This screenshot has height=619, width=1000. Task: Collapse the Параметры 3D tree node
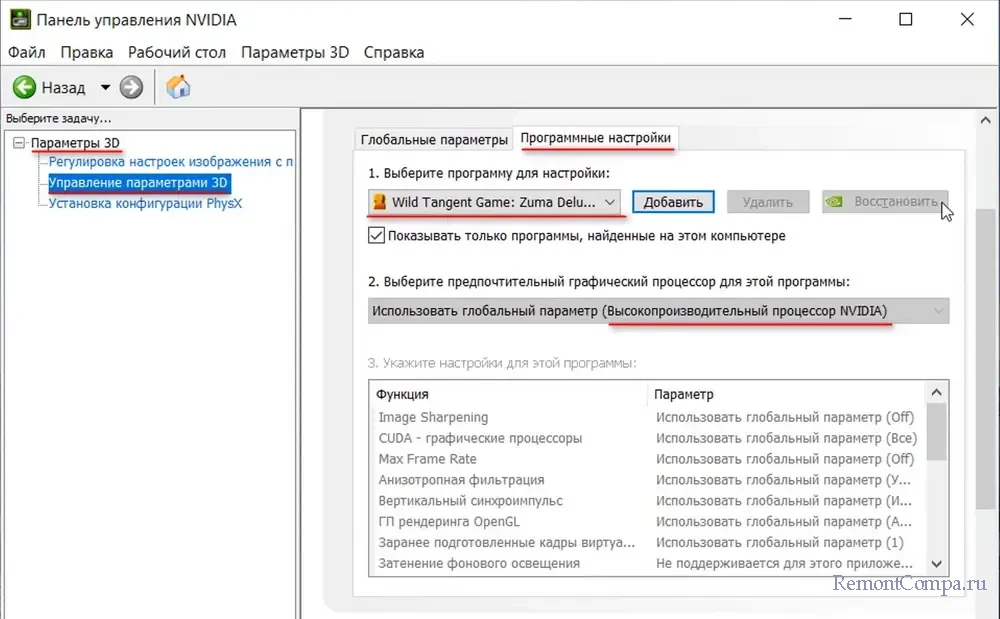click(19, 143)
